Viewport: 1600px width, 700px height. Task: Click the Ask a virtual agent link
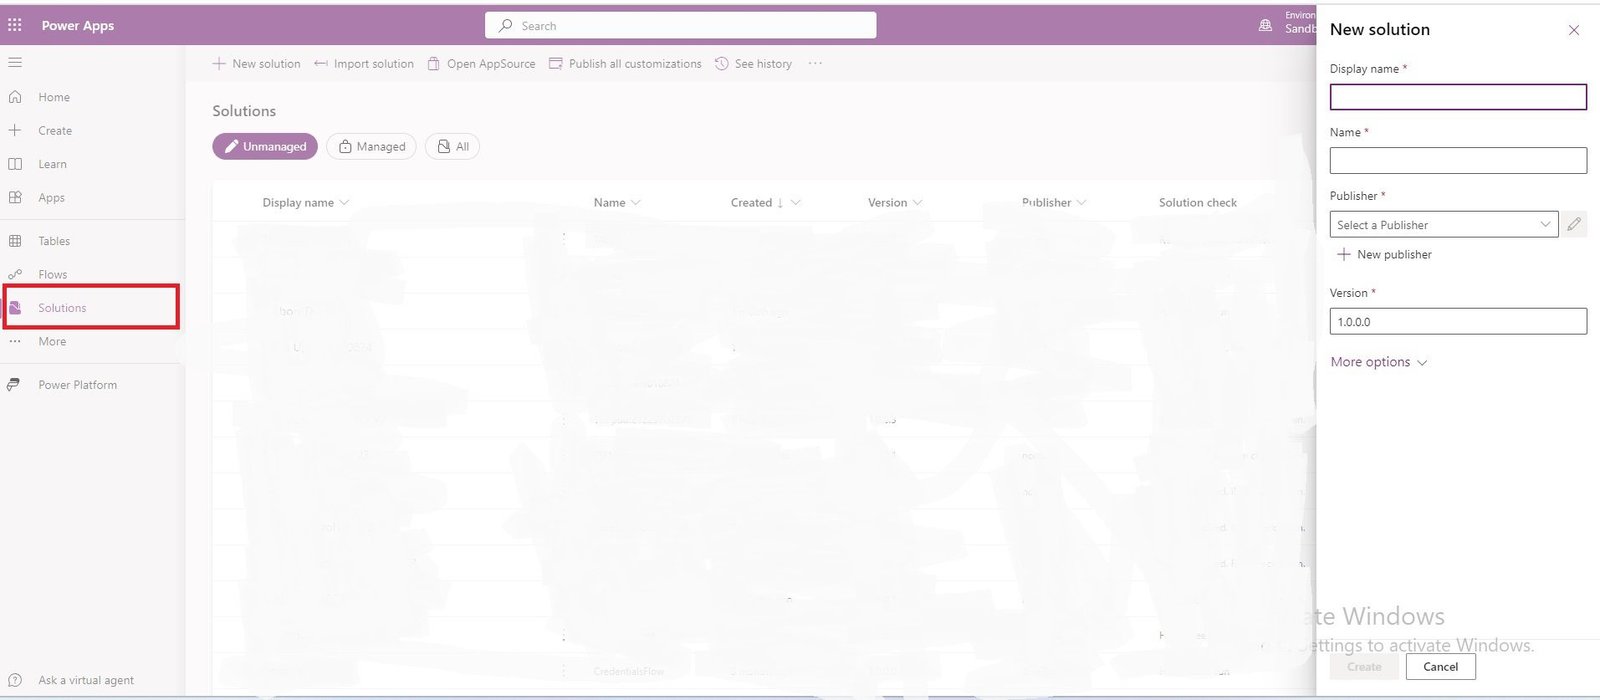[x=86, y=680]
